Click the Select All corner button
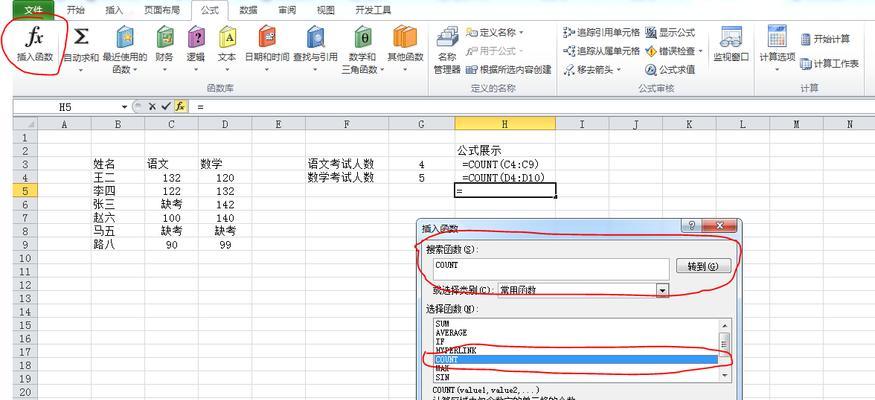This screenshot has width=875, height=400. [25, 124]
